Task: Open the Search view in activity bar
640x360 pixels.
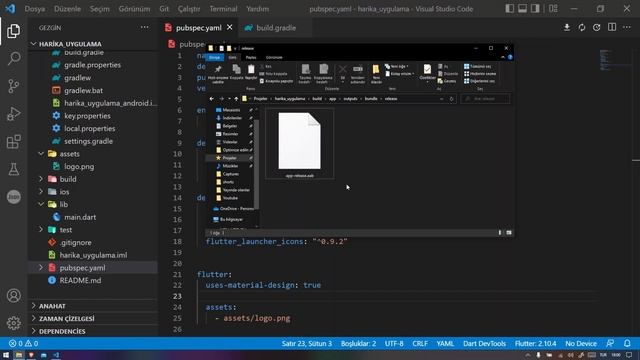Action: coord(13,58)
